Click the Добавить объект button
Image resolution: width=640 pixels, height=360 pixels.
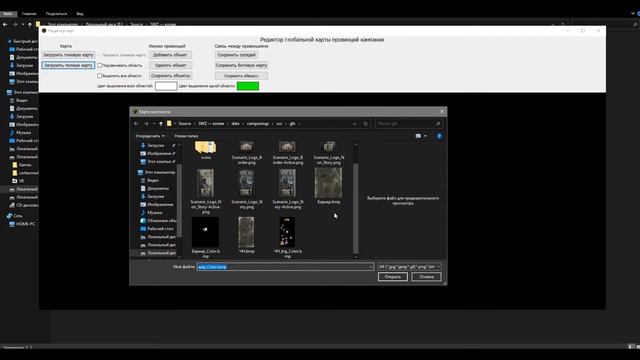(170, 55)
